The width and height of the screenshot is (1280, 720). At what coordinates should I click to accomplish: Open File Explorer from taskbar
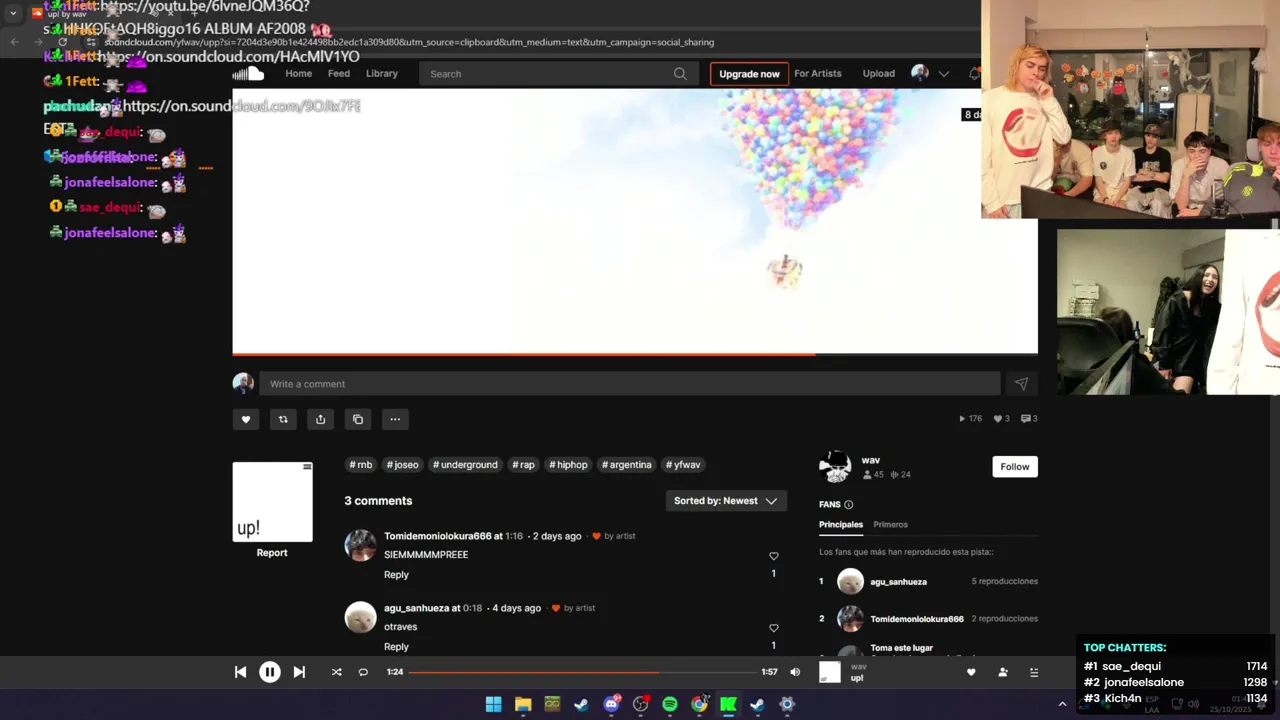pyautogui.click(x=523, y=704)
